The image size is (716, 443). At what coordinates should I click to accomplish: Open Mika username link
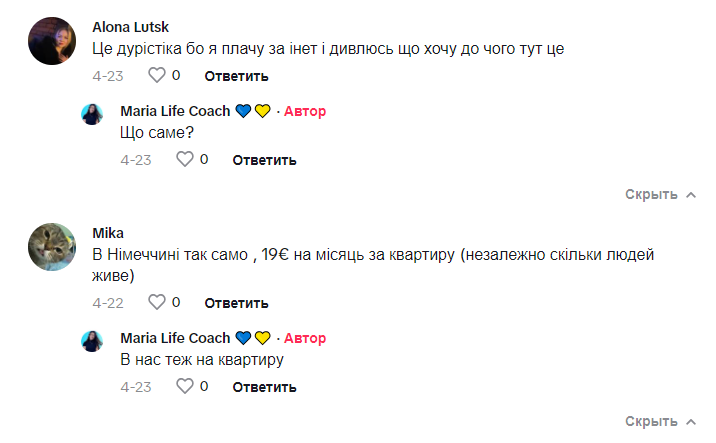point(107,234)
